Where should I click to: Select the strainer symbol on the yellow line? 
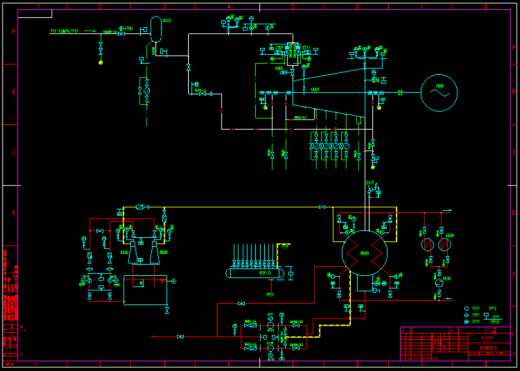(140, 207)
